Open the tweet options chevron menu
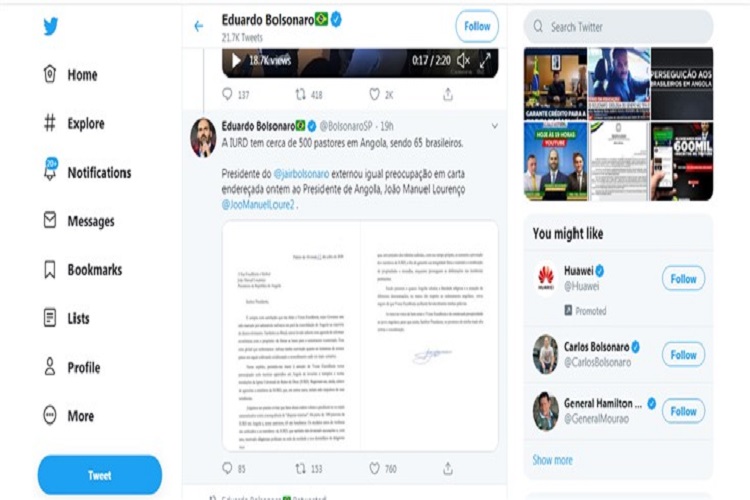Image resolution: width=750 pixels, height=500 pixels. [x=495, y=126]
